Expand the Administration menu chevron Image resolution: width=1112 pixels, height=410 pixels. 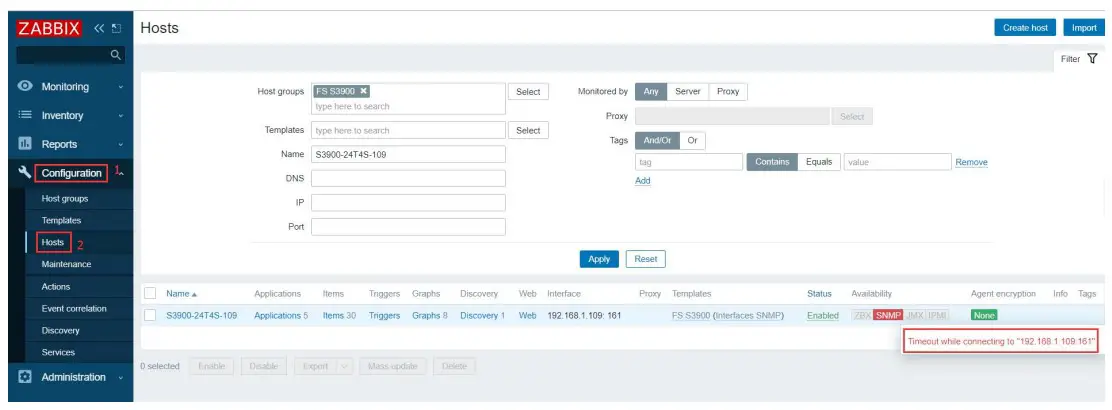(121, 377)
